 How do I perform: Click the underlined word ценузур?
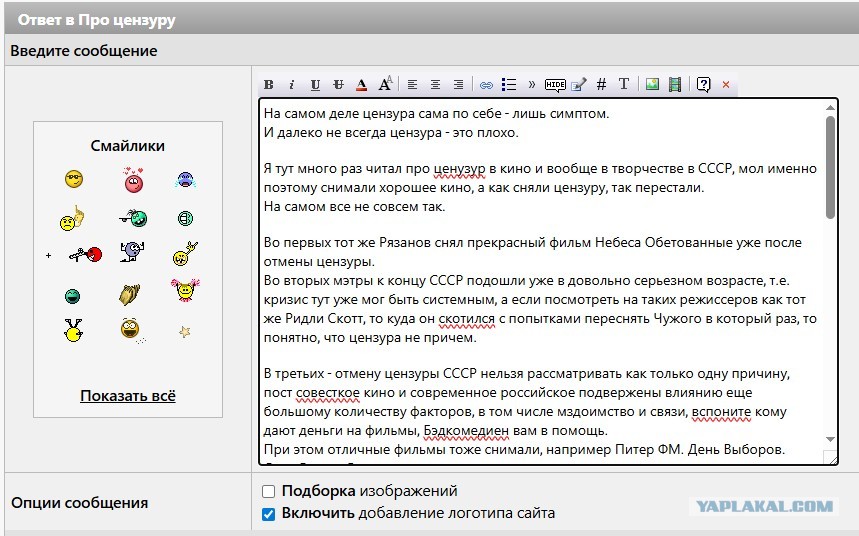point(459,169)
